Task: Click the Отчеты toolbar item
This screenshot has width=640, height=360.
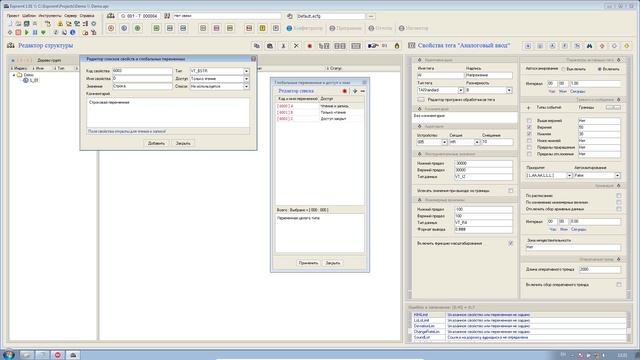Action: (380, 28)
